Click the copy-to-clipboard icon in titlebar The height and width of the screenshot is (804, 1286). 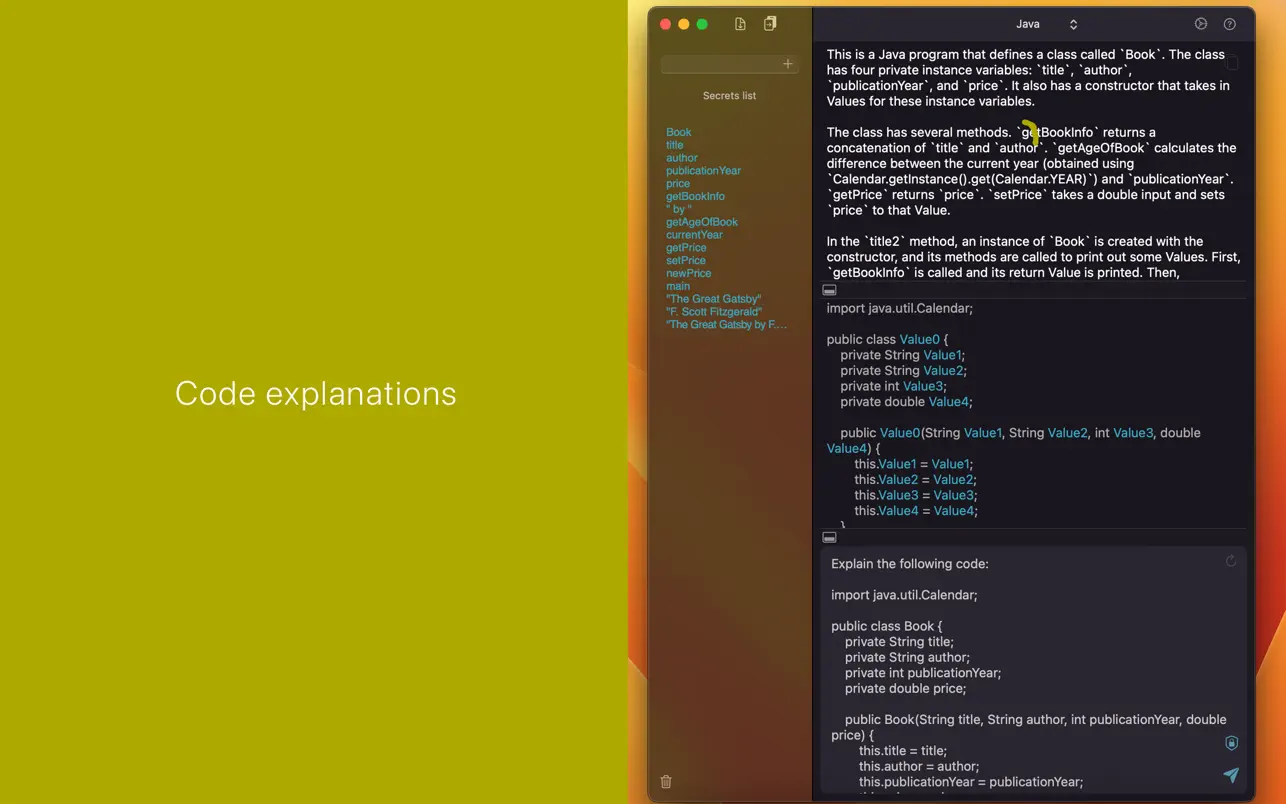tap(770, 22)
